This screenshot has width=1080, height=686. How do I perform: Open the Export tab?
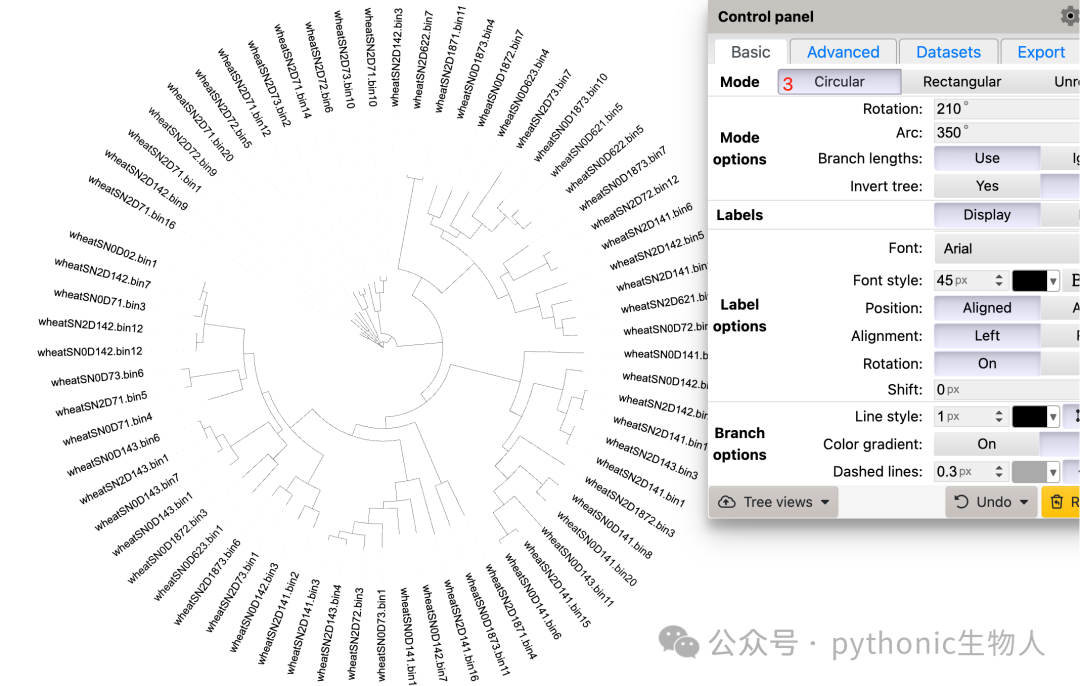[1041, 52]
